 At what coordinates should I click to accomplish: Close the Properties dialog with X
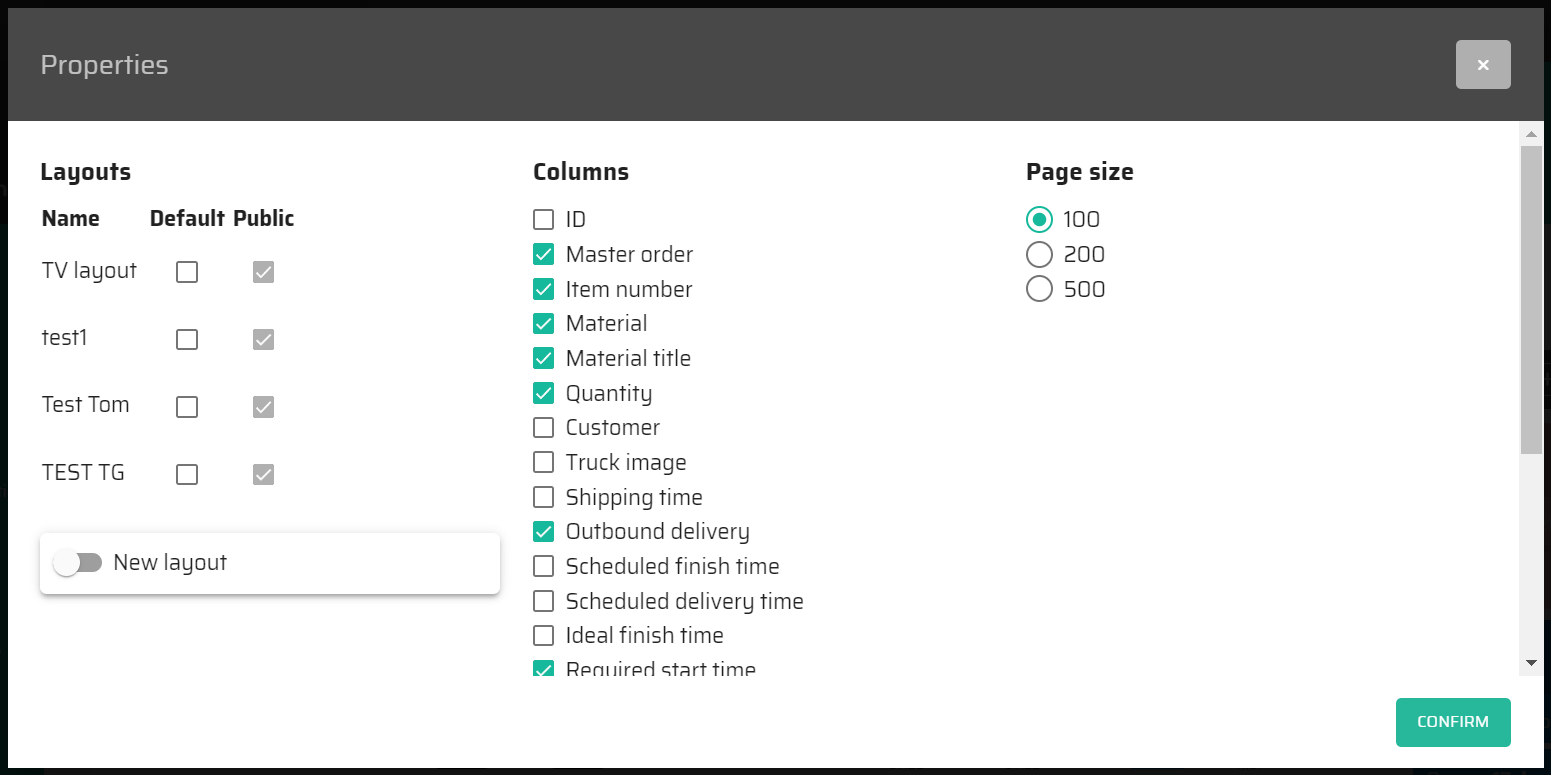1483,65
